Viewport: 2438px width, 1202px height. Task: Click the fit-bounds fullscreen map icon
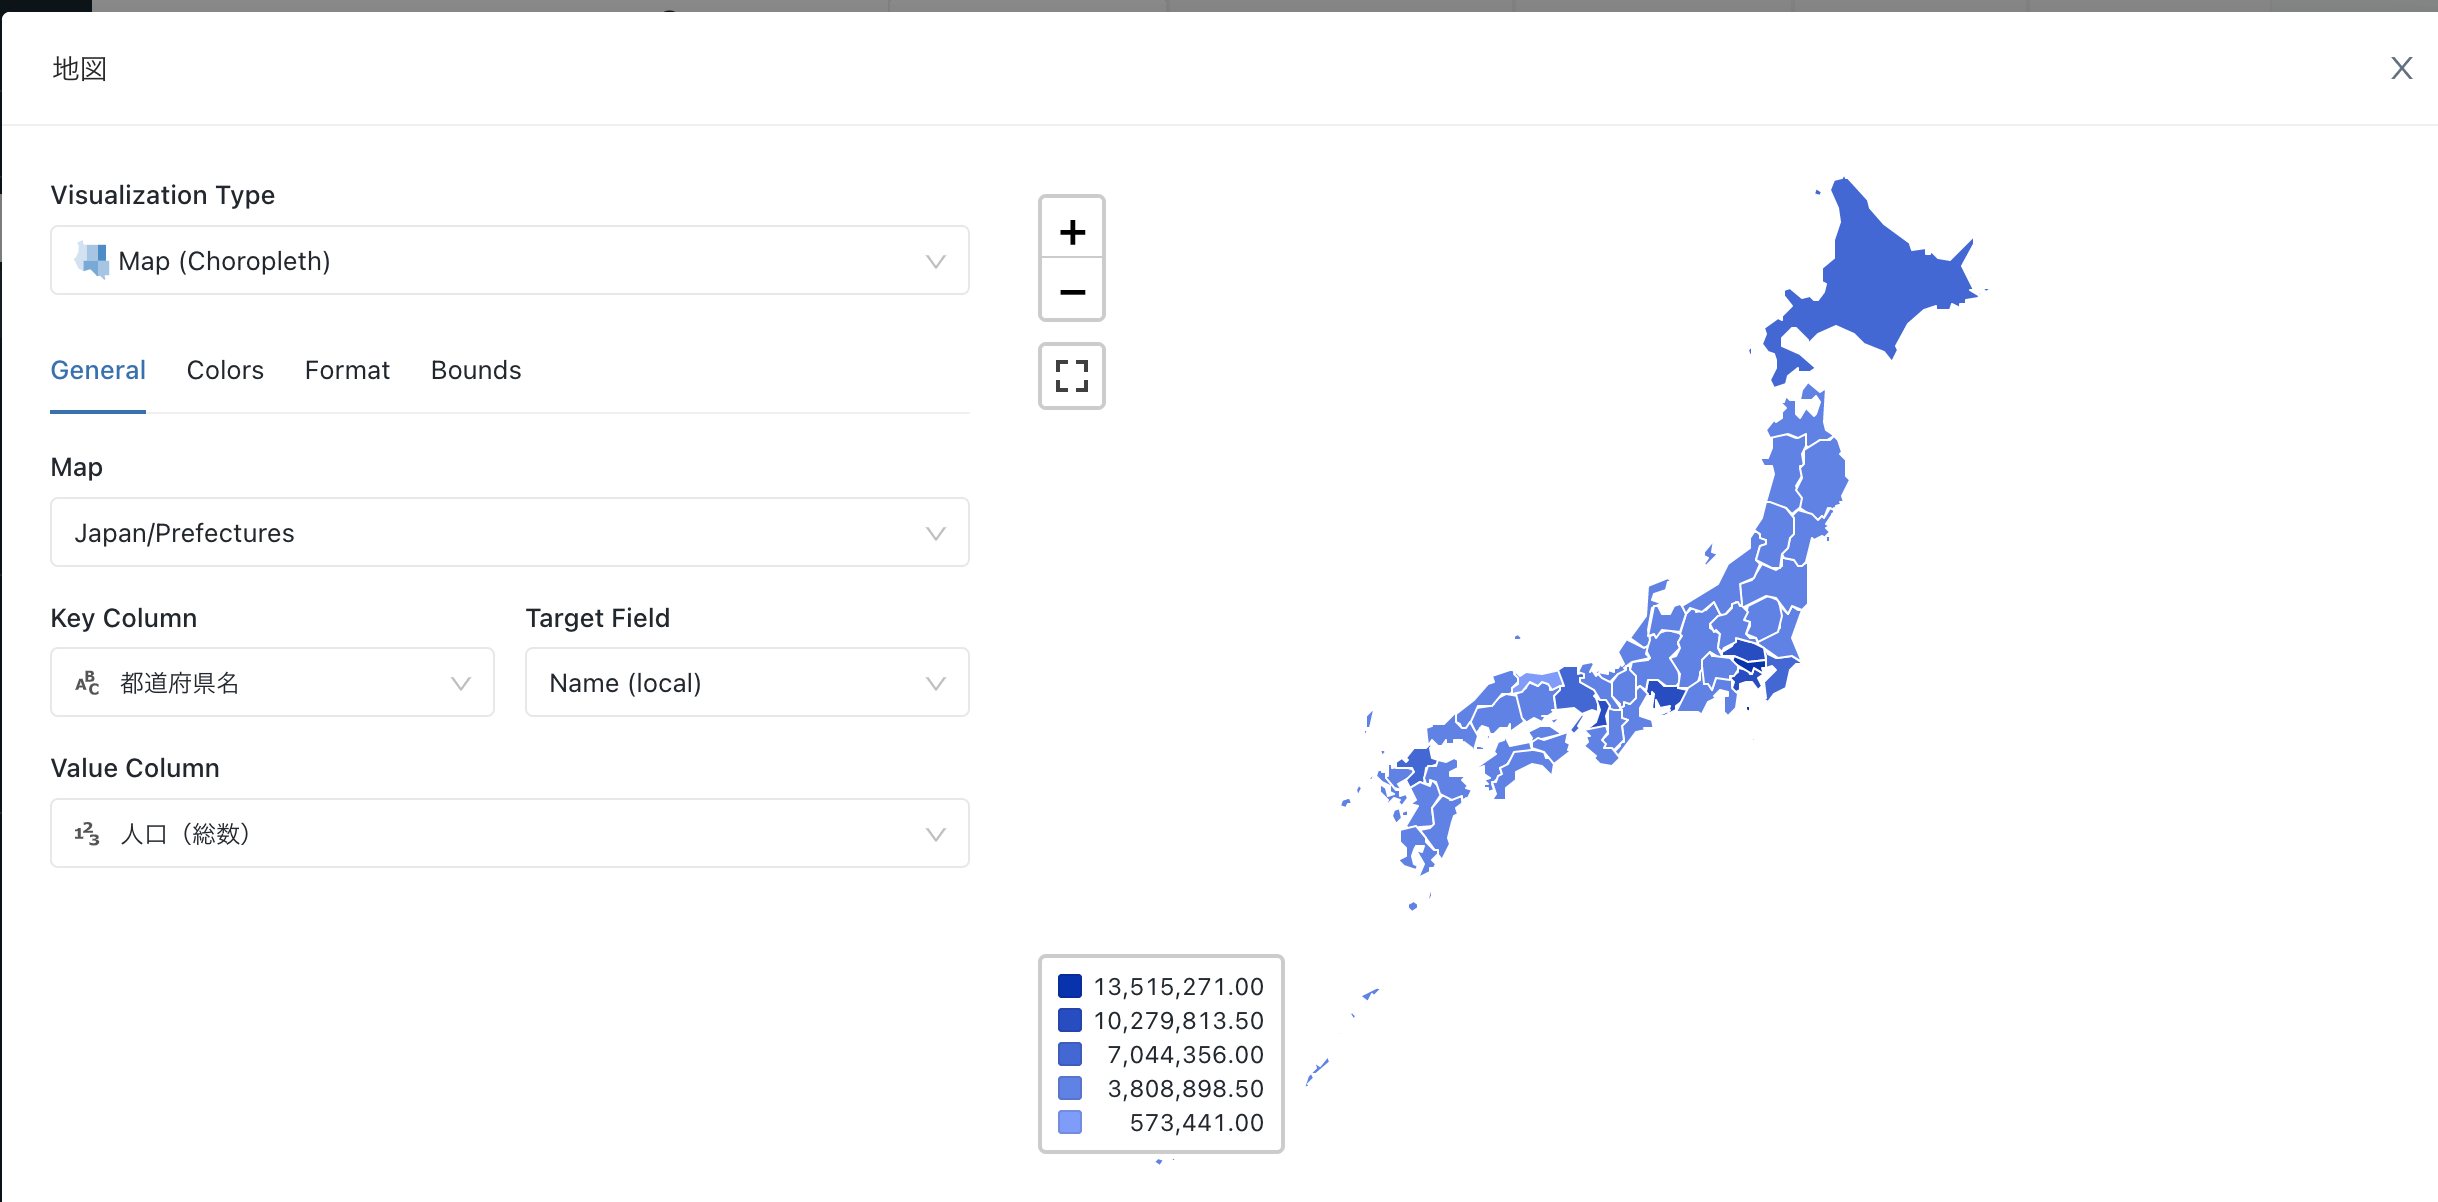point(1072,376)
